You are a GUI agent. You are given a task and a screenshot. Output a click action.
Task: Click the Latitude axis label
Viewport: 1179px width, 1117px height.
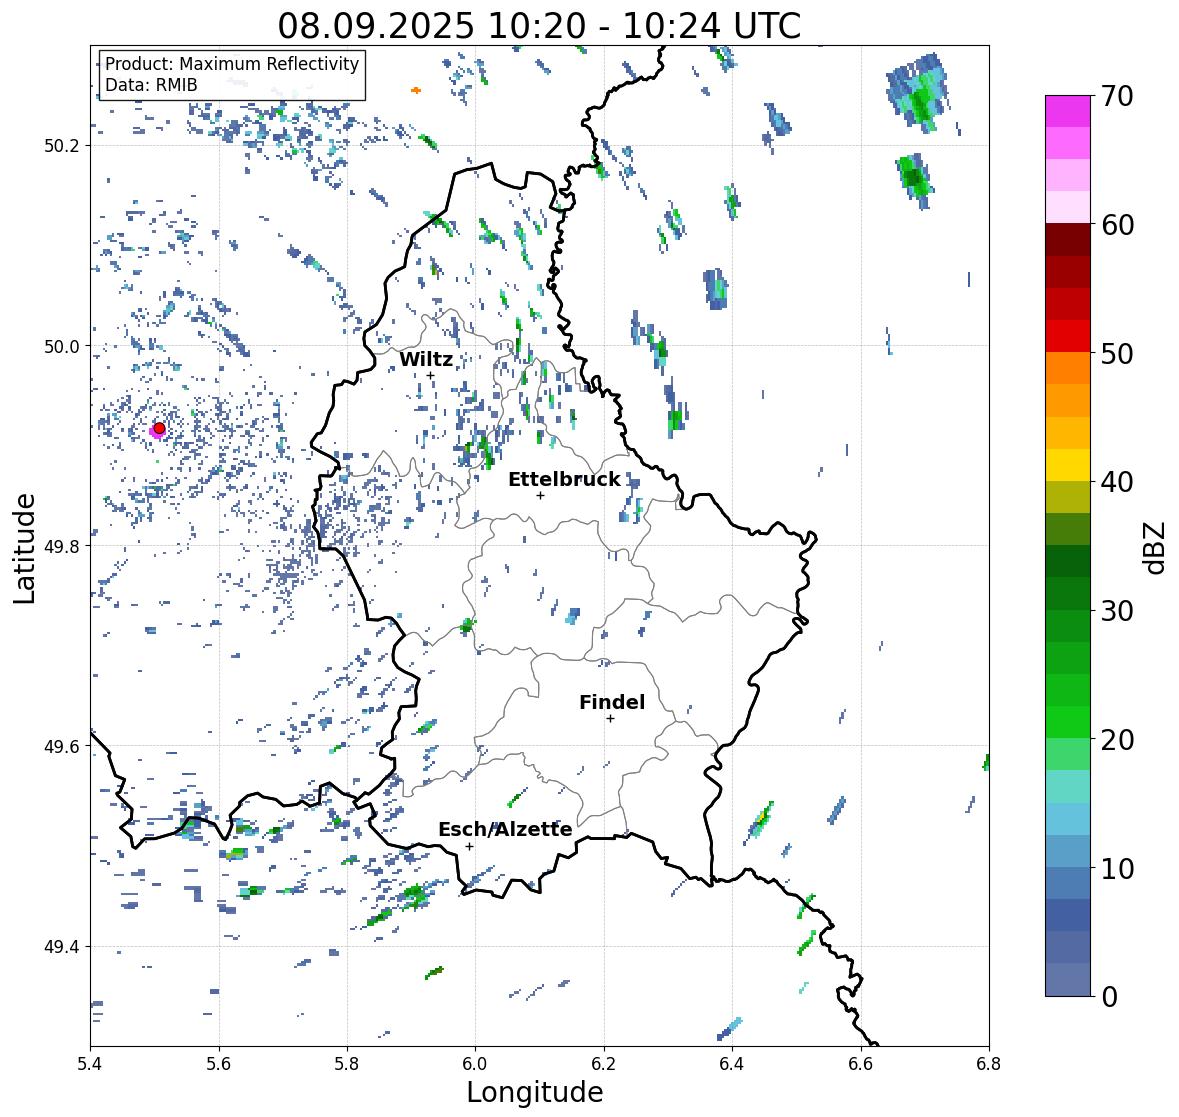(24, 548)
